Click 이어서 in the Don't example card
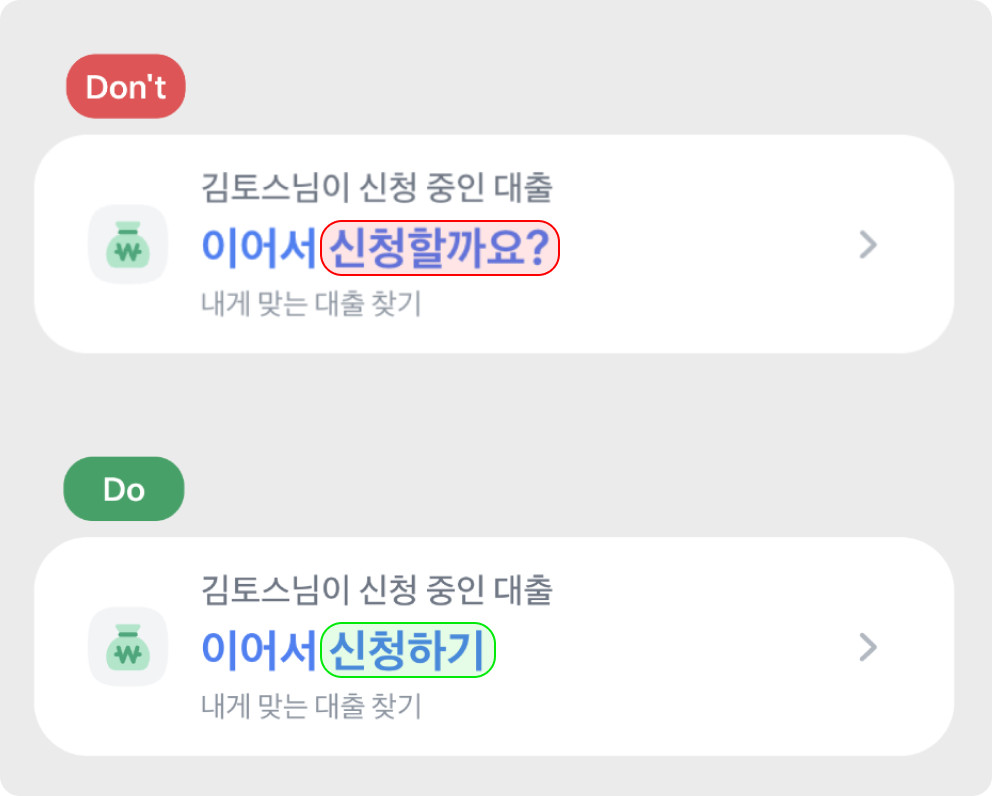This screenshot has height=796, width=992. pyautogui.click(x=259, y=247)
